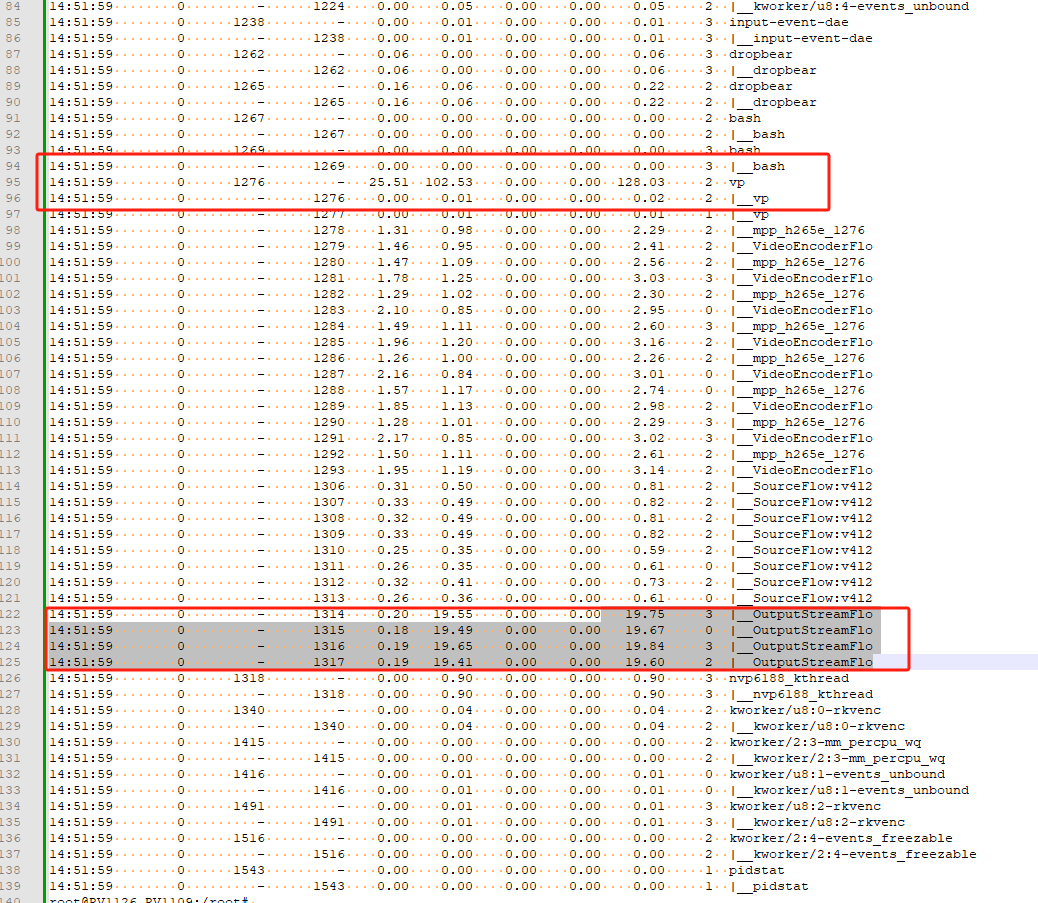Select line number 95 in the gutter
This screenshot has height=903, width=1038.
click(13, 182)
